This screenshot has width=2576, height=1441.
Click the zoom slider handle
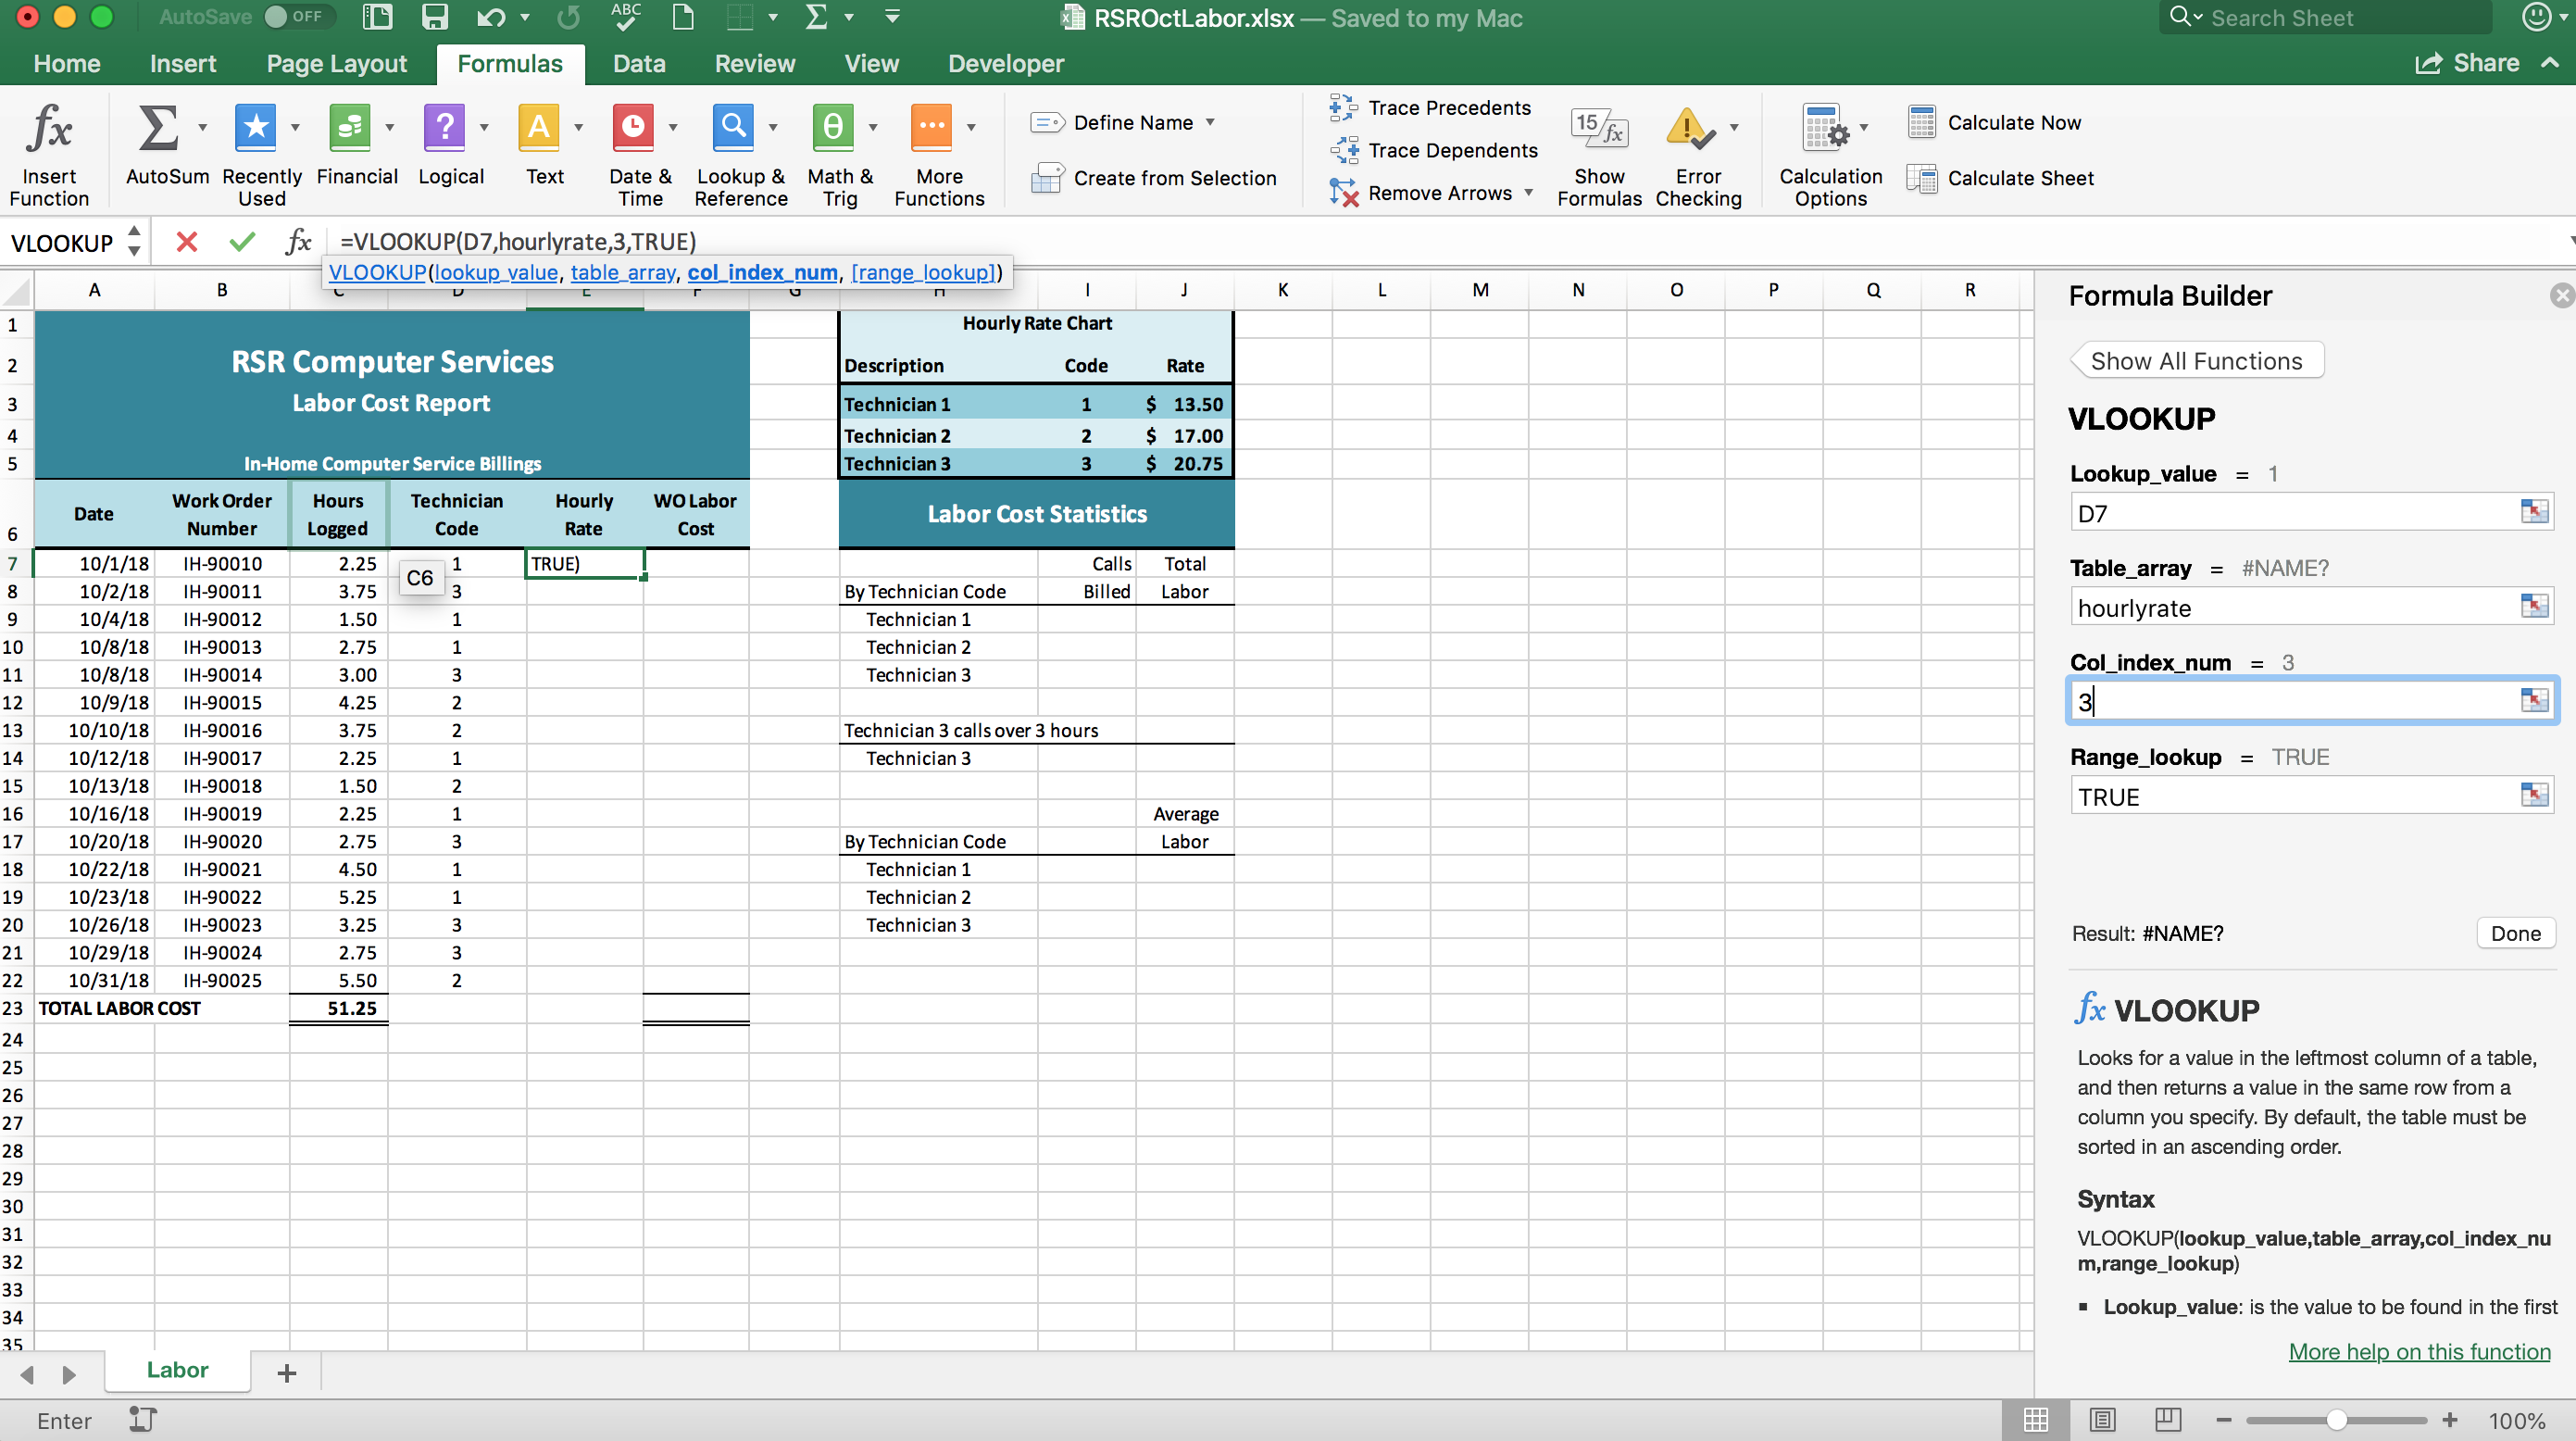tap(2336, 1420)
